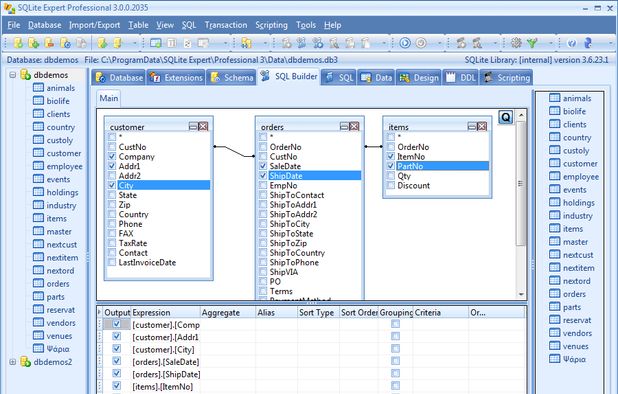
Task: Click the Criteria column header
Action: tap(441, 312)
